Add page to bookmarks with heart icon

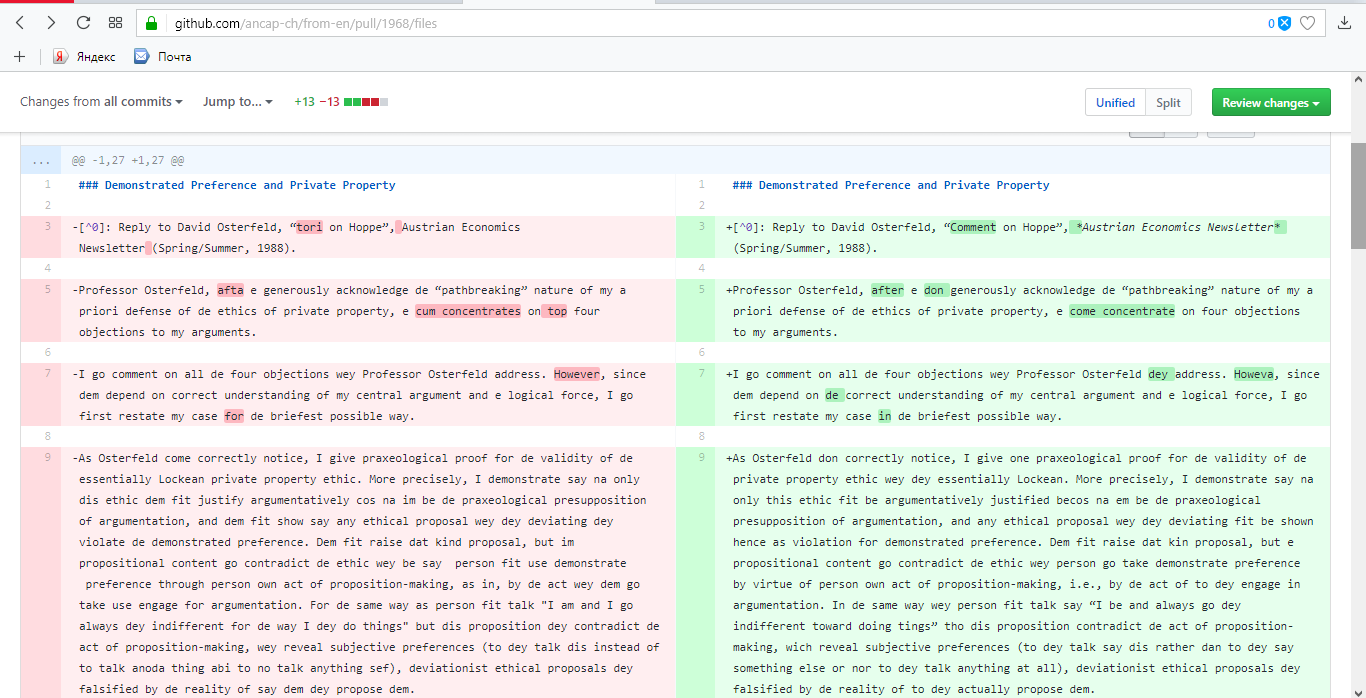click(x=1307, y=23)
